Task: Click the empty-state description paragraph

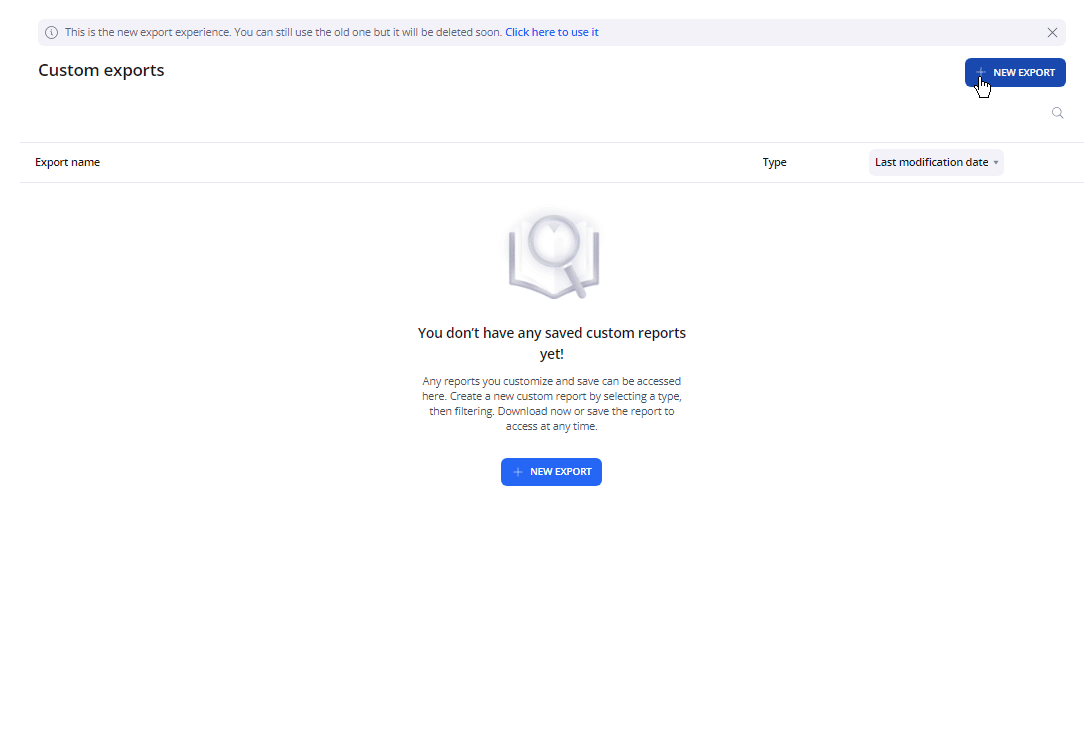Action: pyautogui.click(x=551, y=404)
